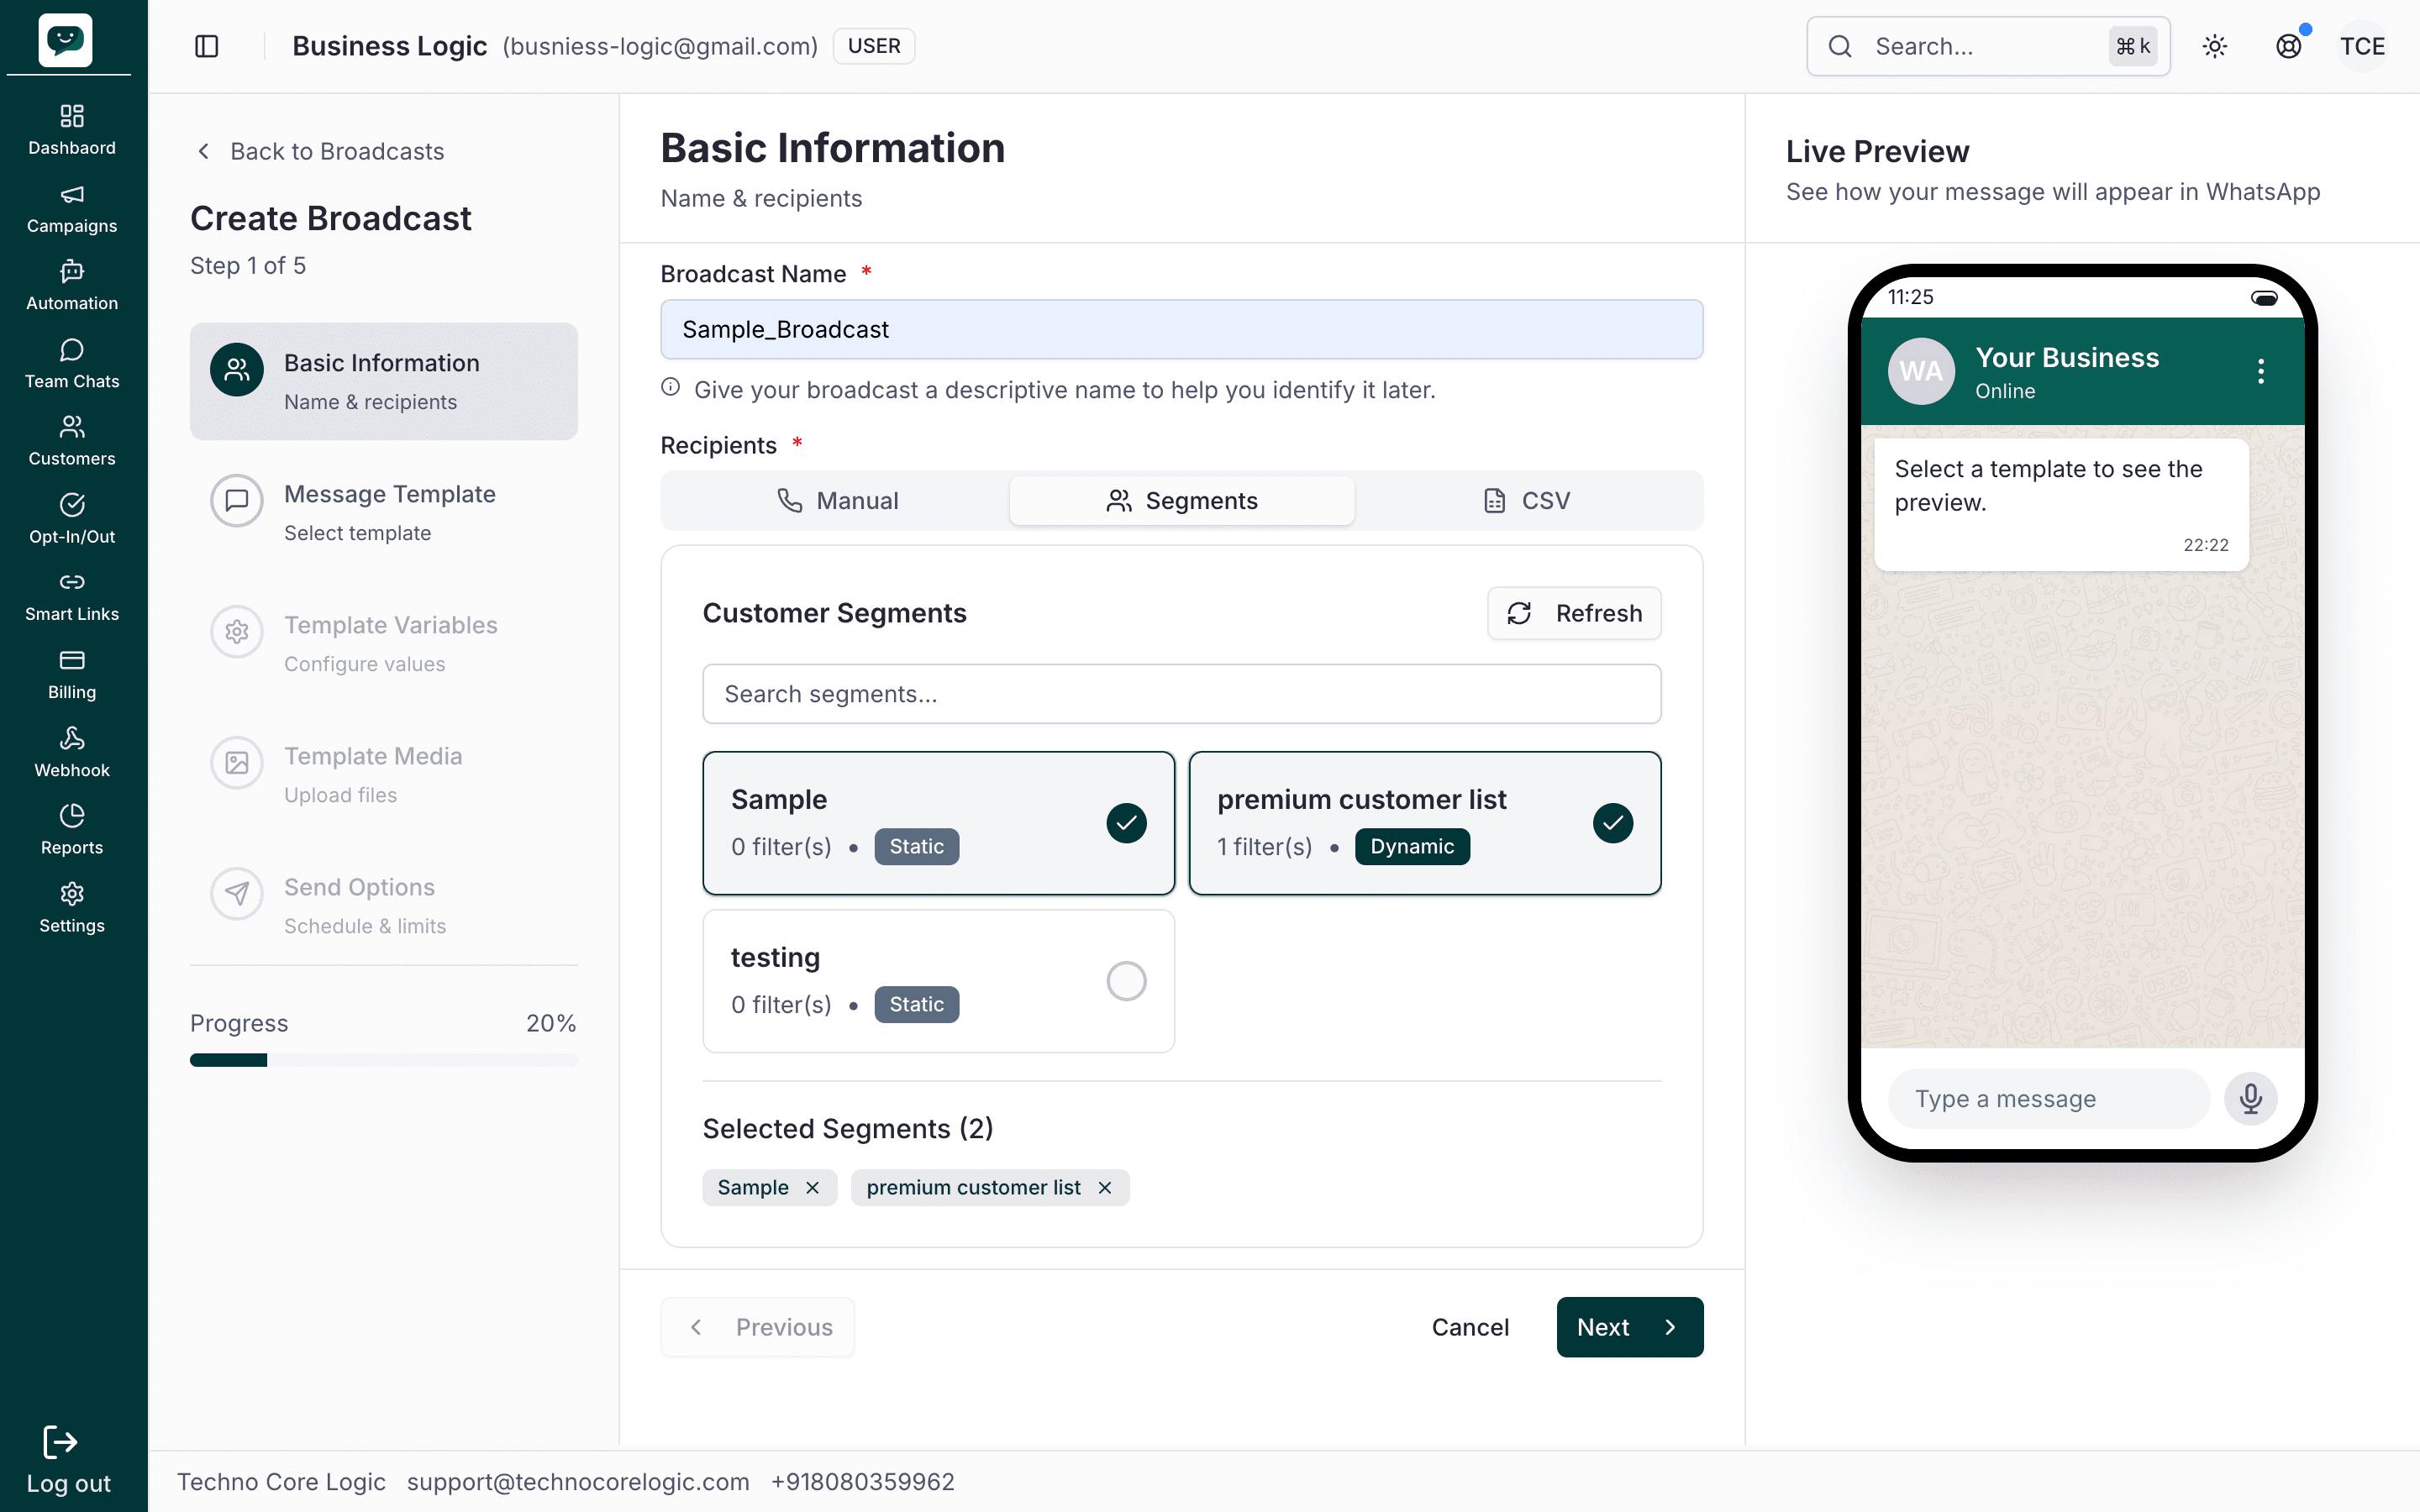Open Customers in the sidebar

pos(72,442)
